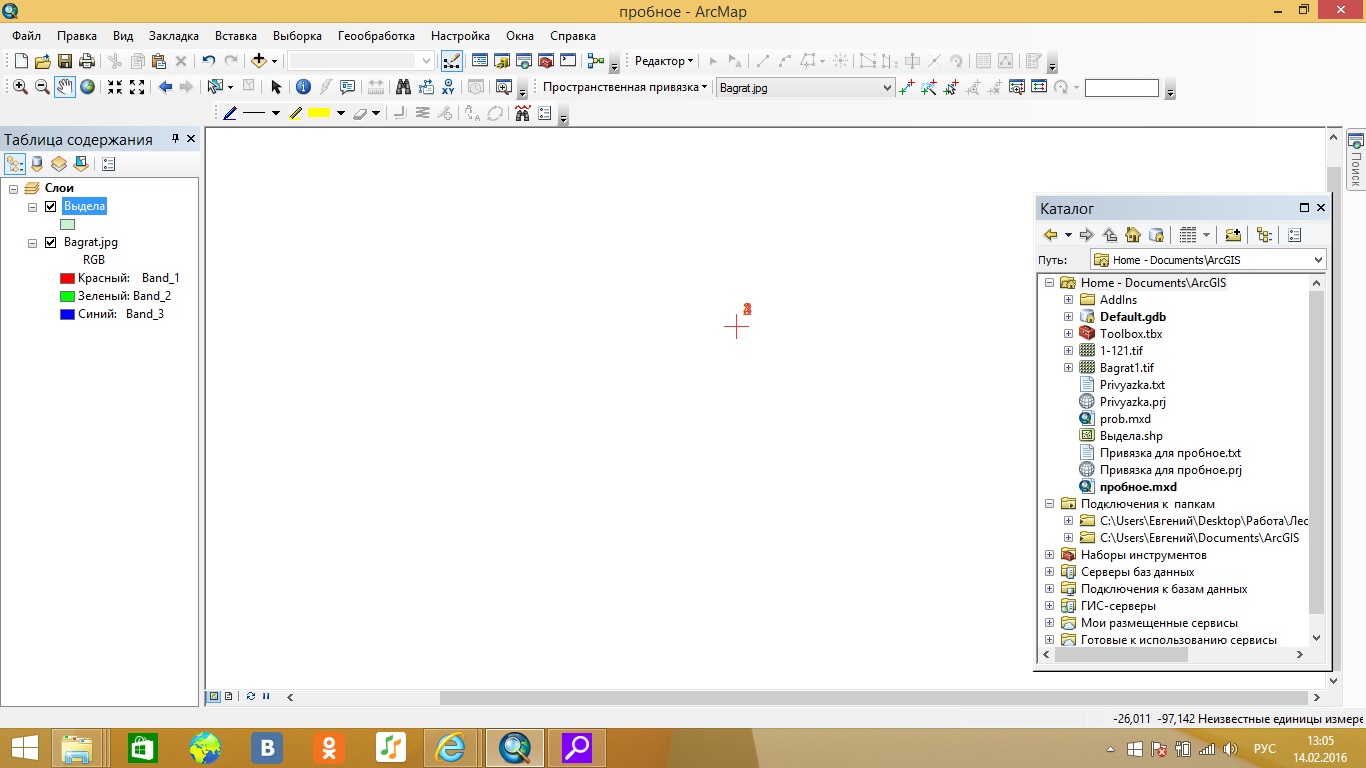Click Go To Home Folder in Catalog
The height and width of the screenshot is (768, 1366).
(1133, 235)
